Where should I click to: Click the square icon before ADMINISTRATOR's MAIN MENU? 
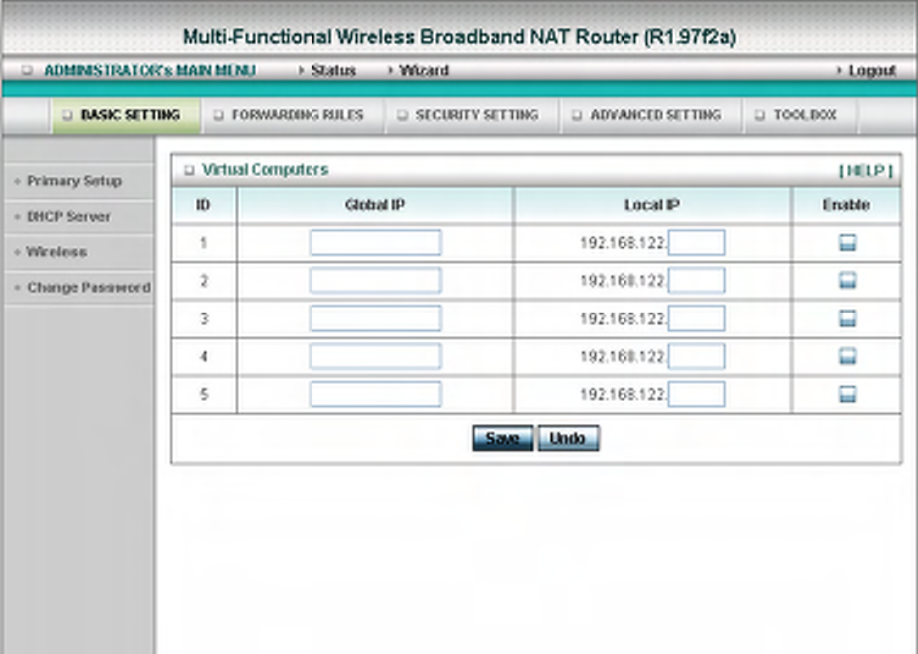click(26, 70)
